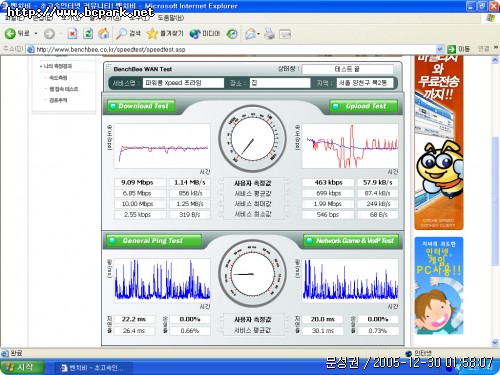500x375 pixels.
Task: Select the 10.00 Mbps maximum value
Action: (x=140, y=204)
